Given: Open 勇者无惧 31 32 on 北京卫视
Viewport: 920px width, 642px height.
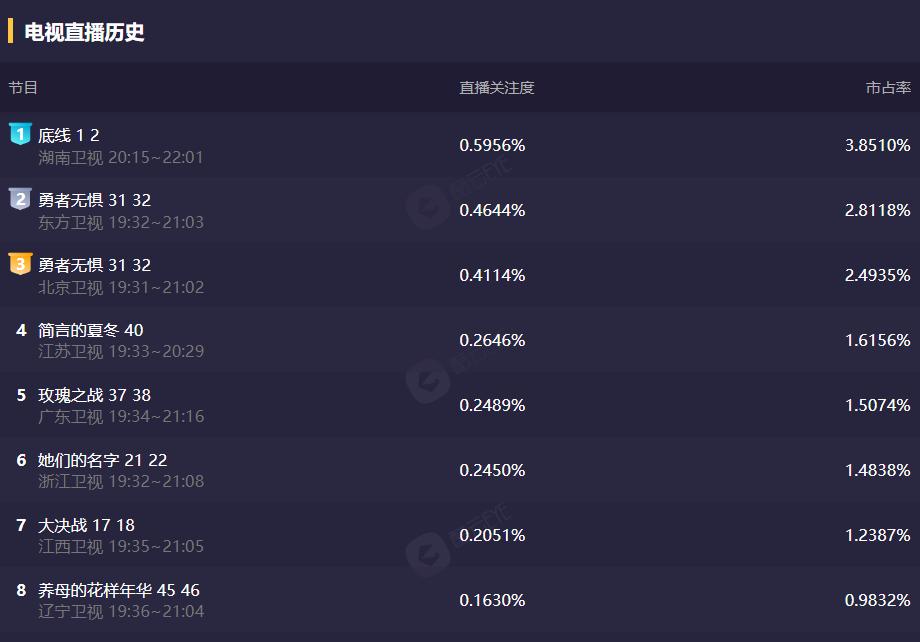Looking at the screenshot, I should (94, 265).
